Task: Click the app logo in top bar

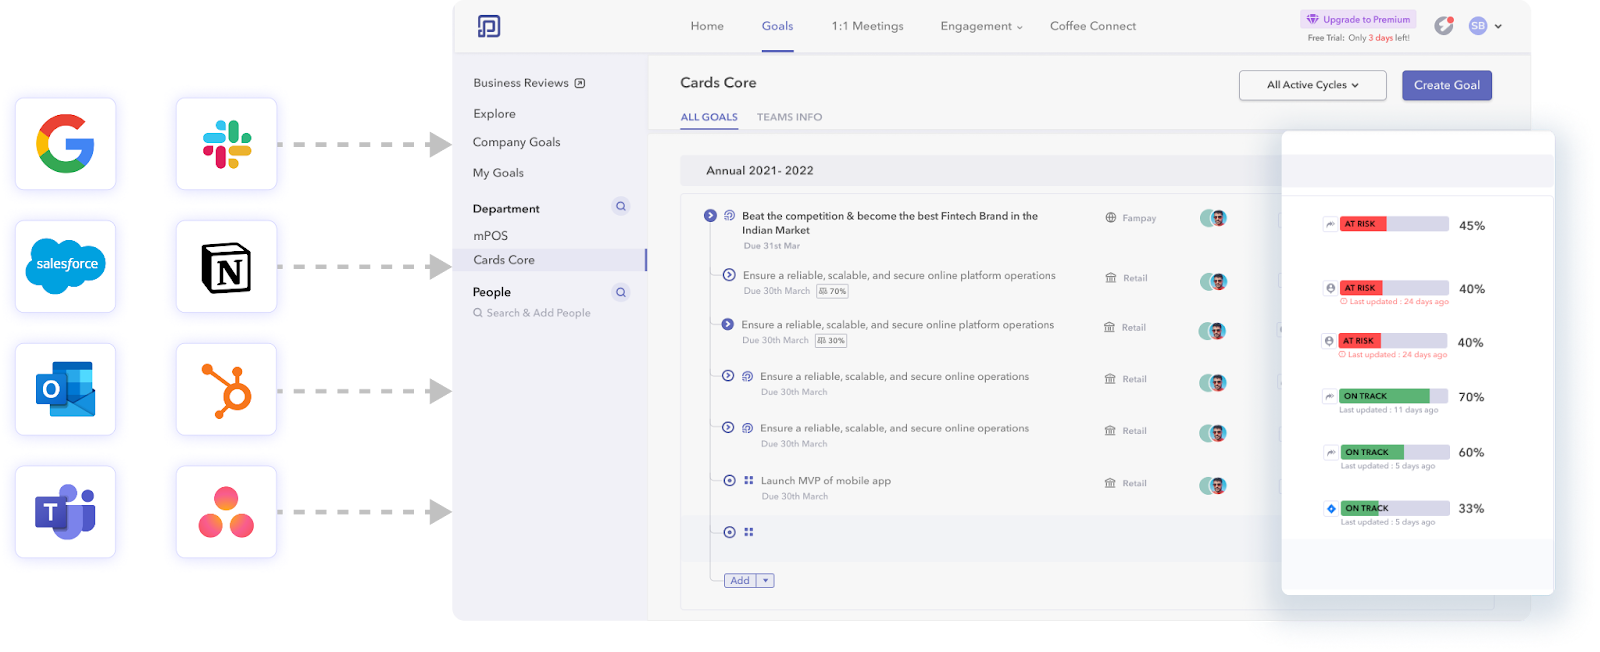Action: [489, 26]
